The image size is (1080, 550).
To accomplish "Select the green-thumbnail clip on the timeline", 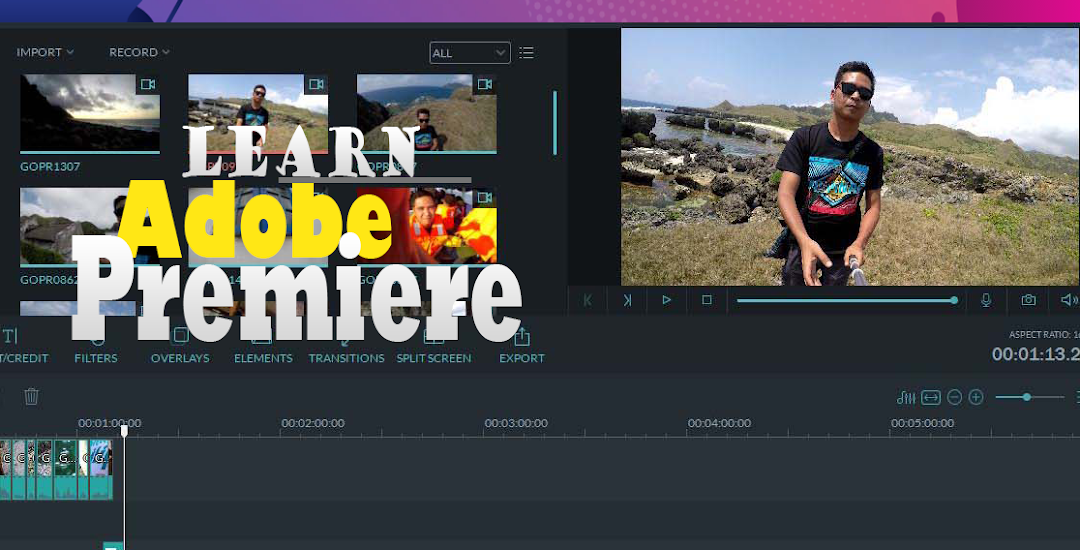I will coord(66,469).
